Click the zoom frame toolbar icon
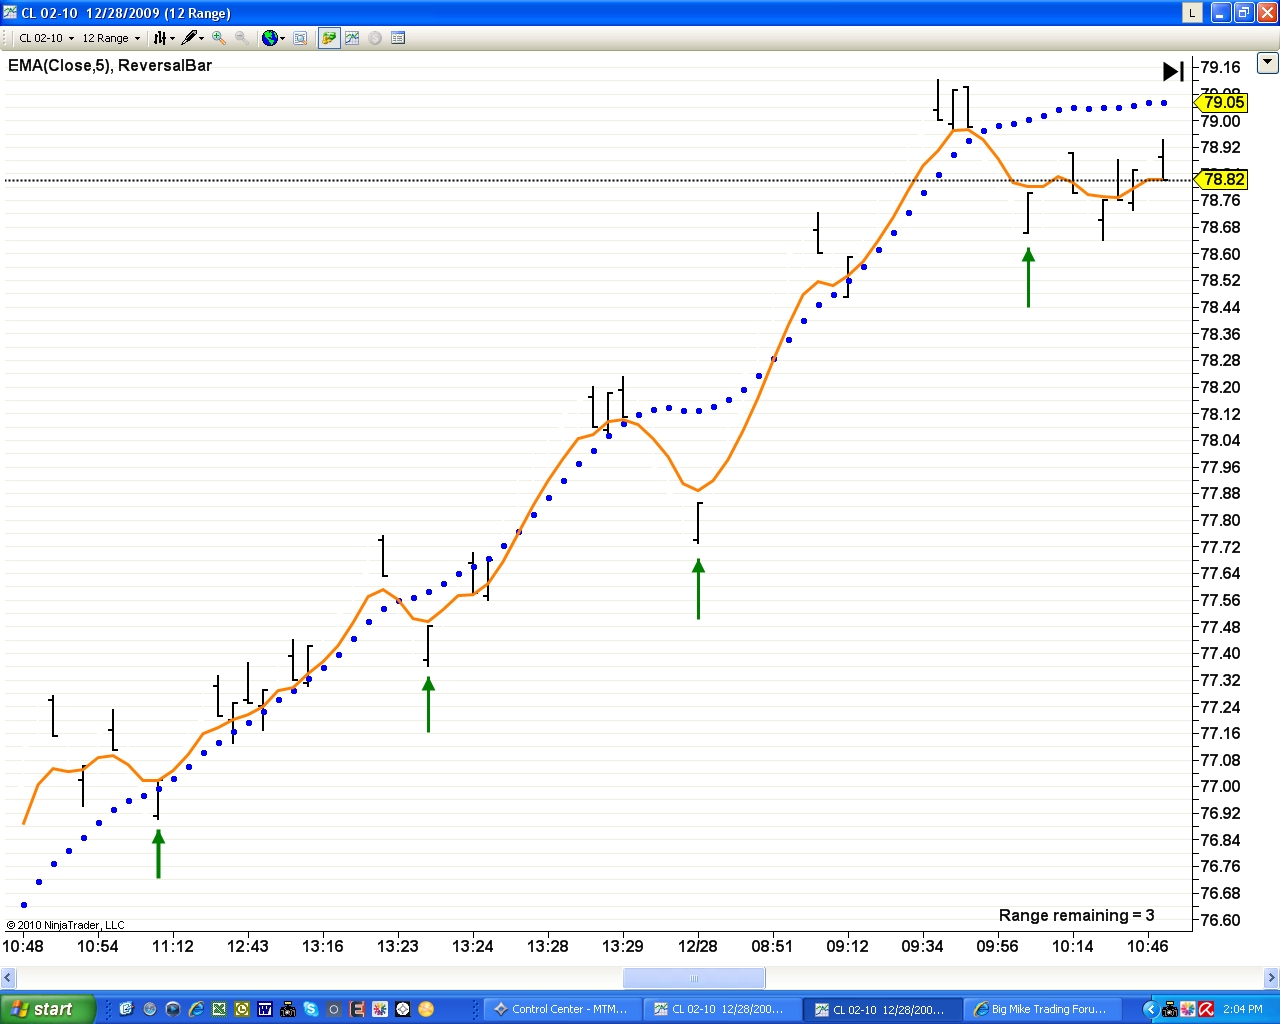 tap(300, 38)
